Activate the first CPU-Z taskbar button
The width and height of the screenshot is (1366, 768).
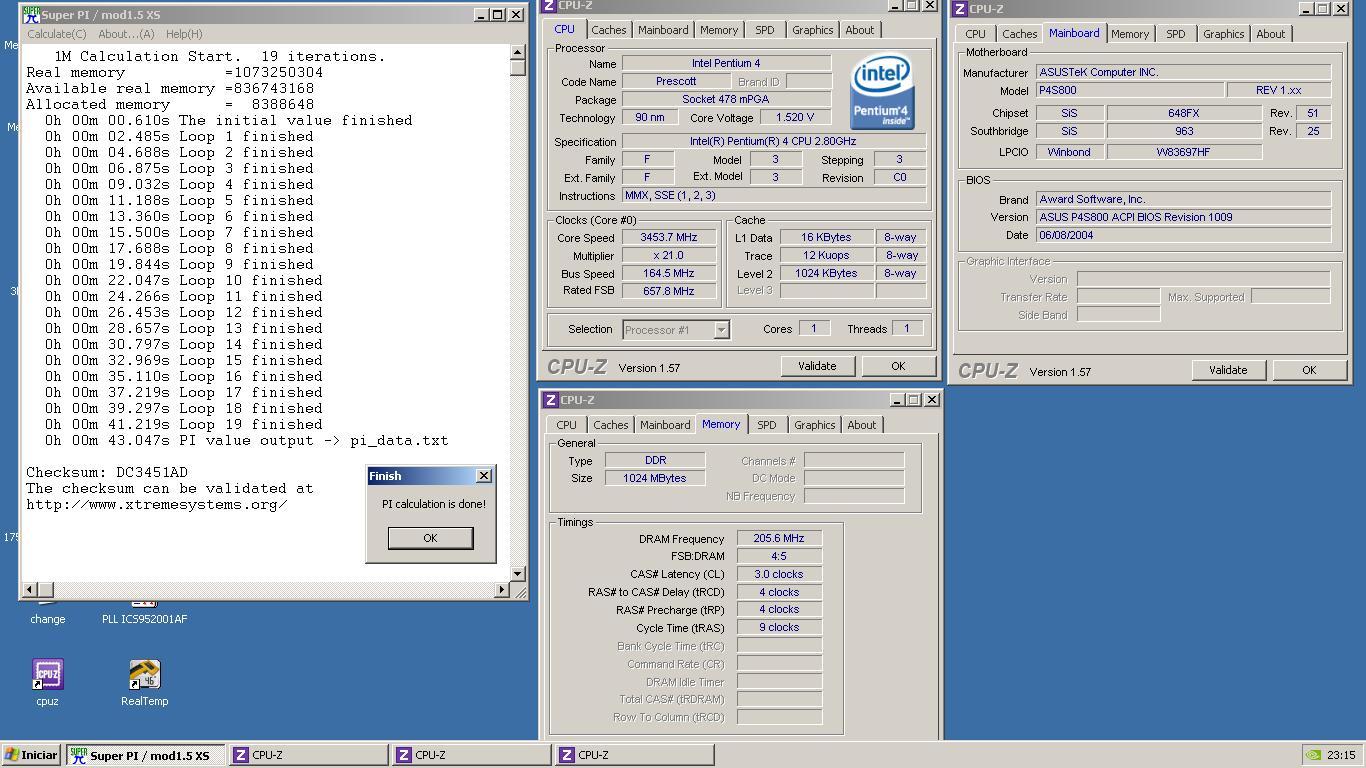pyautogui.click(x=308, y=755)
